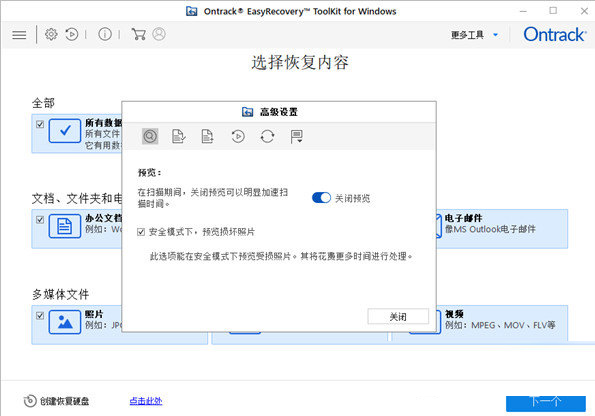Uncheck the 照片 checkbox
Viewport: 595px width, 416px height.
[x=40, y=315]
